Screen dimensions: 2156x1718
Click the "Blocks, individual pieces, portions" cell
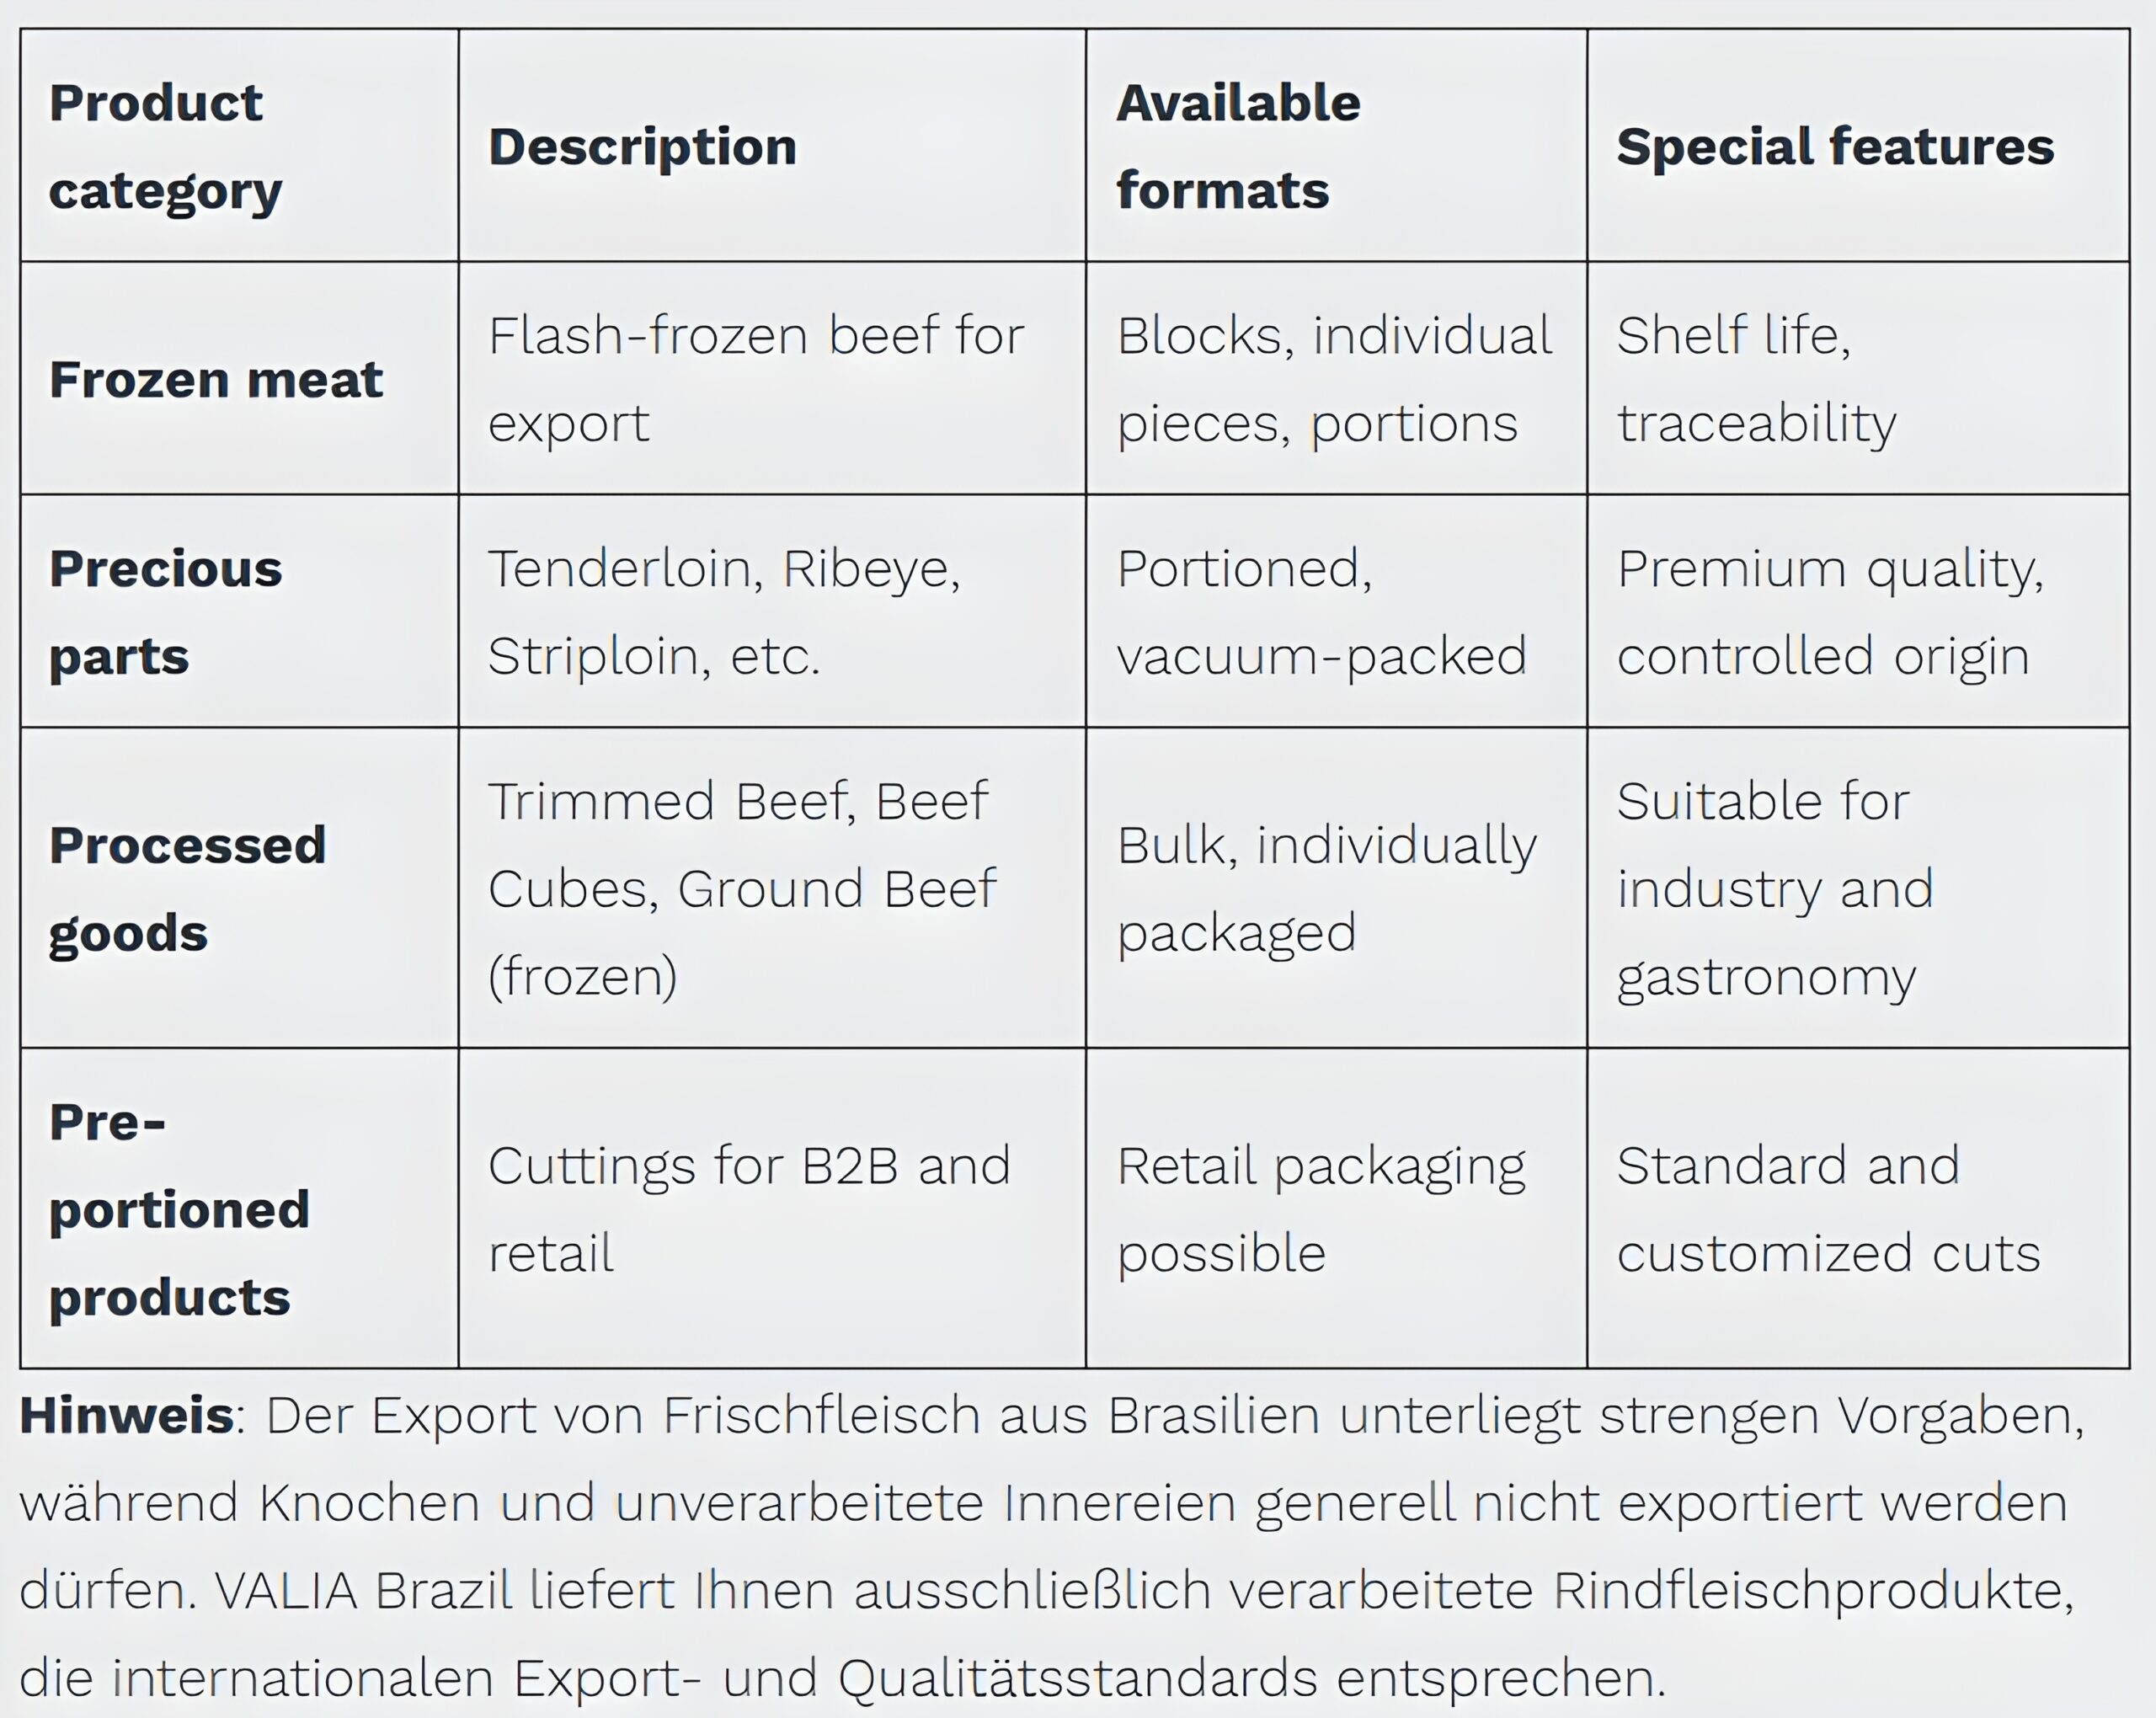click(x=1334, y=379)
